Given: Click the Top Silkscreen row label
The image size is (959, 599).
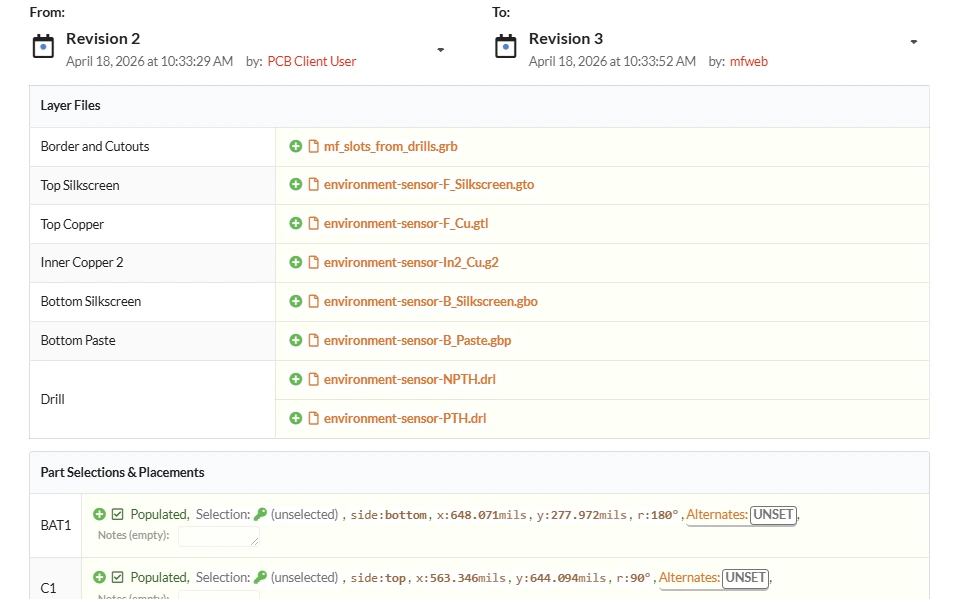Looking at the screenshot, I should click(x=80, y=185).
